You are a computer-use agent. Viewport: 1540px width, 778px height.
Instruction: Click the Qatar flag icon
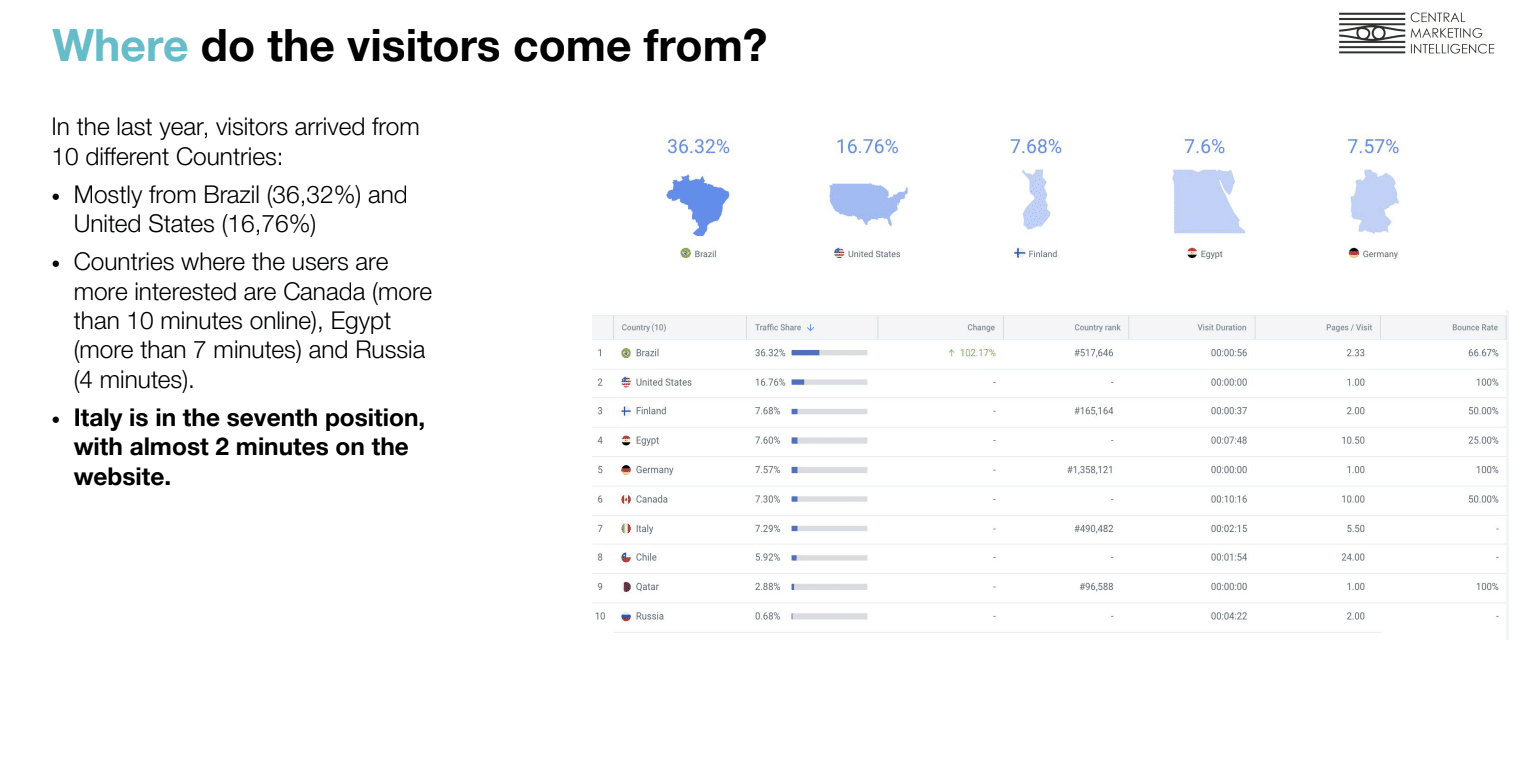pos(626,587)
